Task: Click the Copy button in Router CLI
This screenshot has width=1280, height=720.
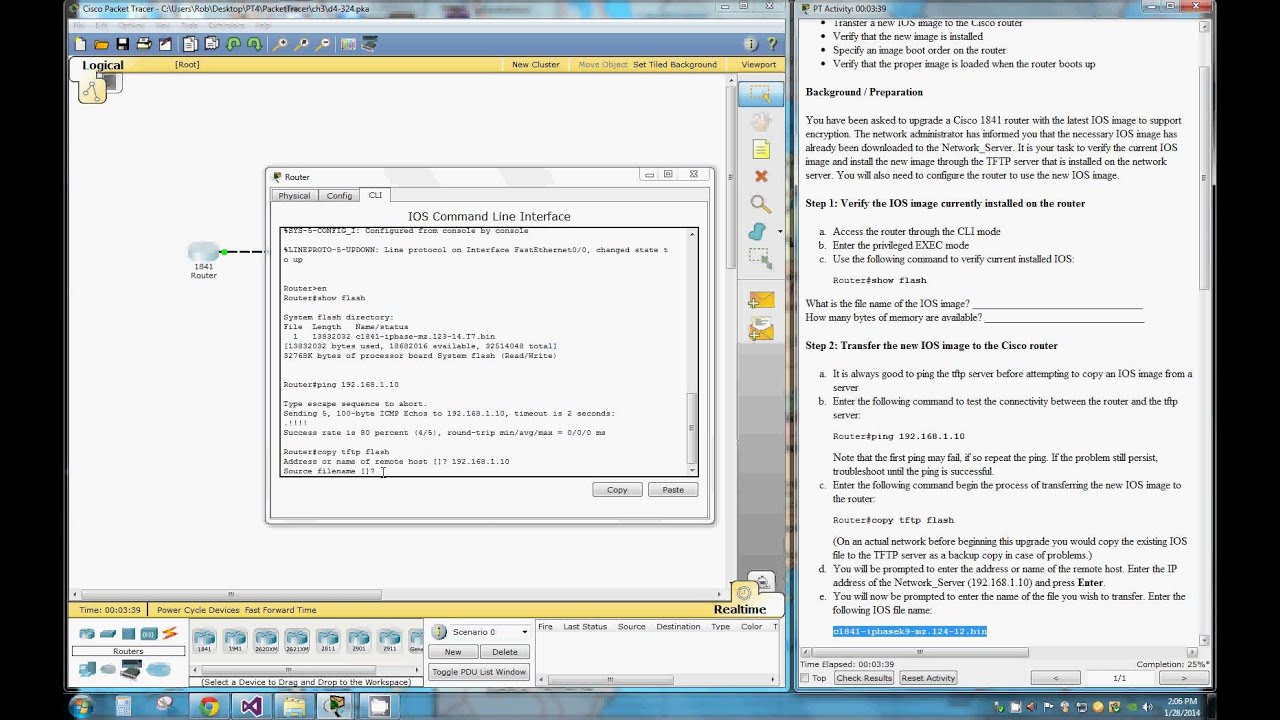Action: (x=617, y=490)
